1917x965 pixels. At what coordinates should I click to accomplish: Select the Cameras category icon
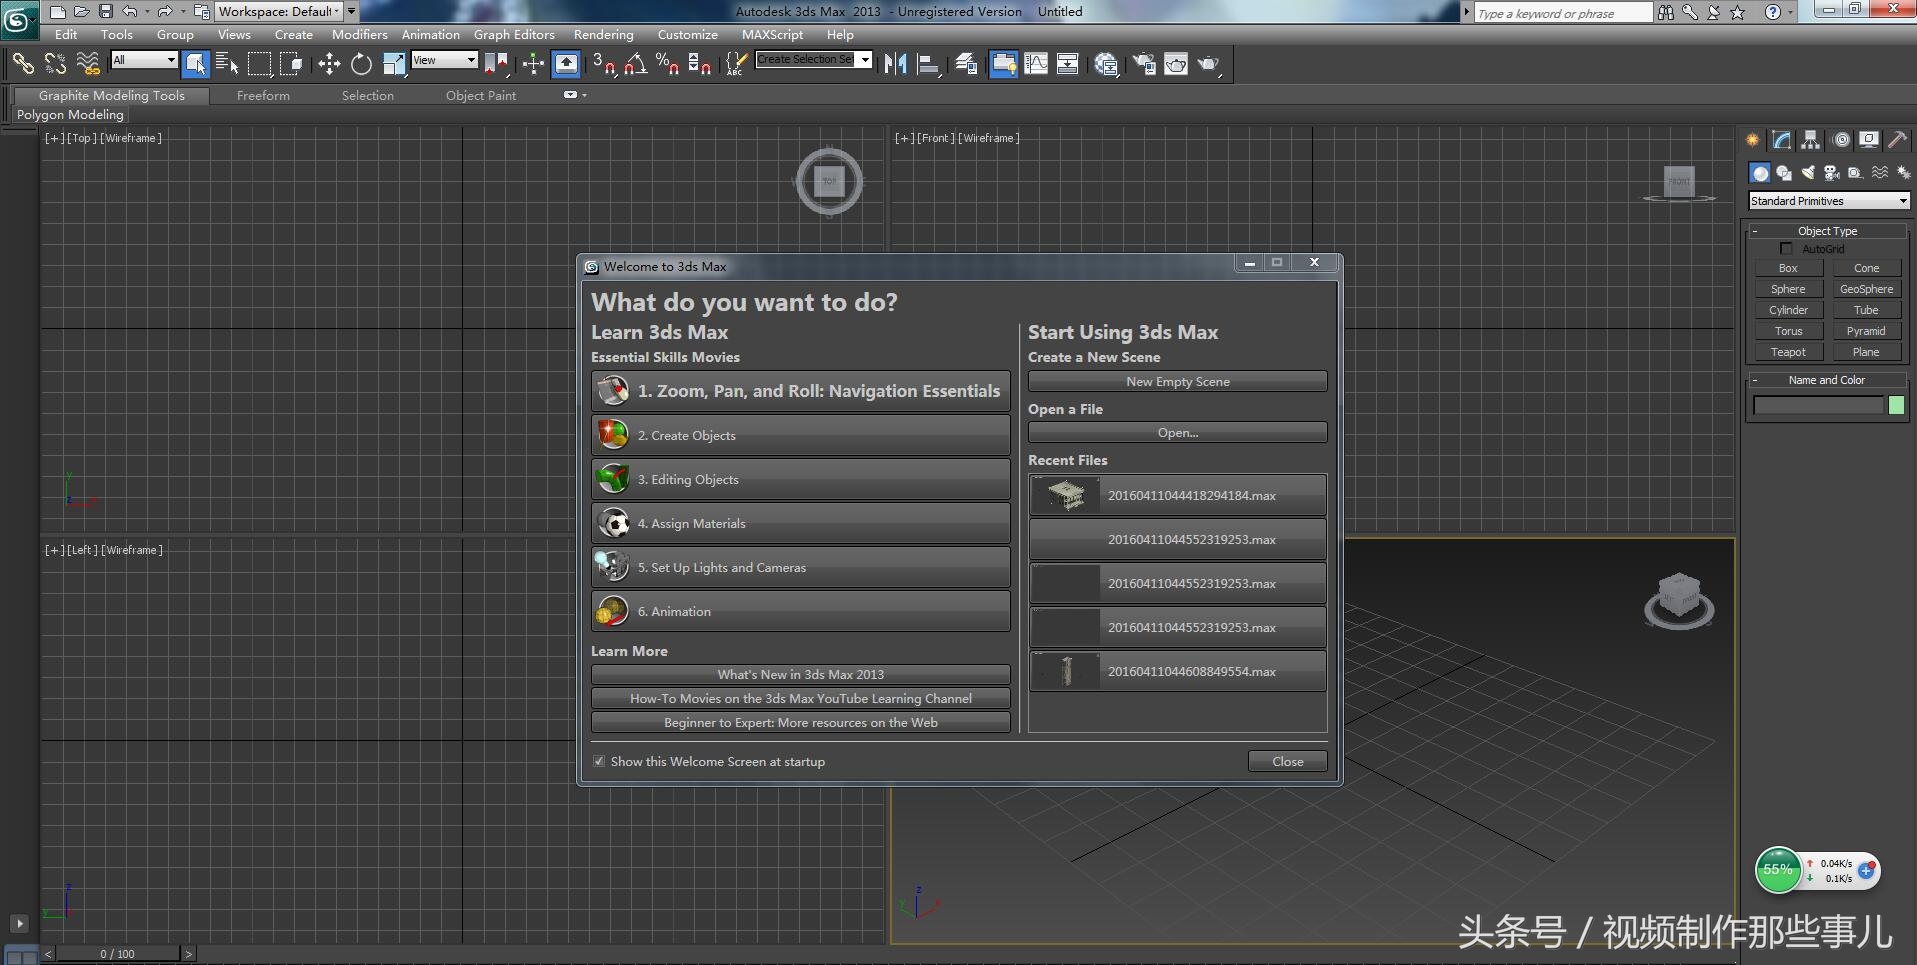1832,173
